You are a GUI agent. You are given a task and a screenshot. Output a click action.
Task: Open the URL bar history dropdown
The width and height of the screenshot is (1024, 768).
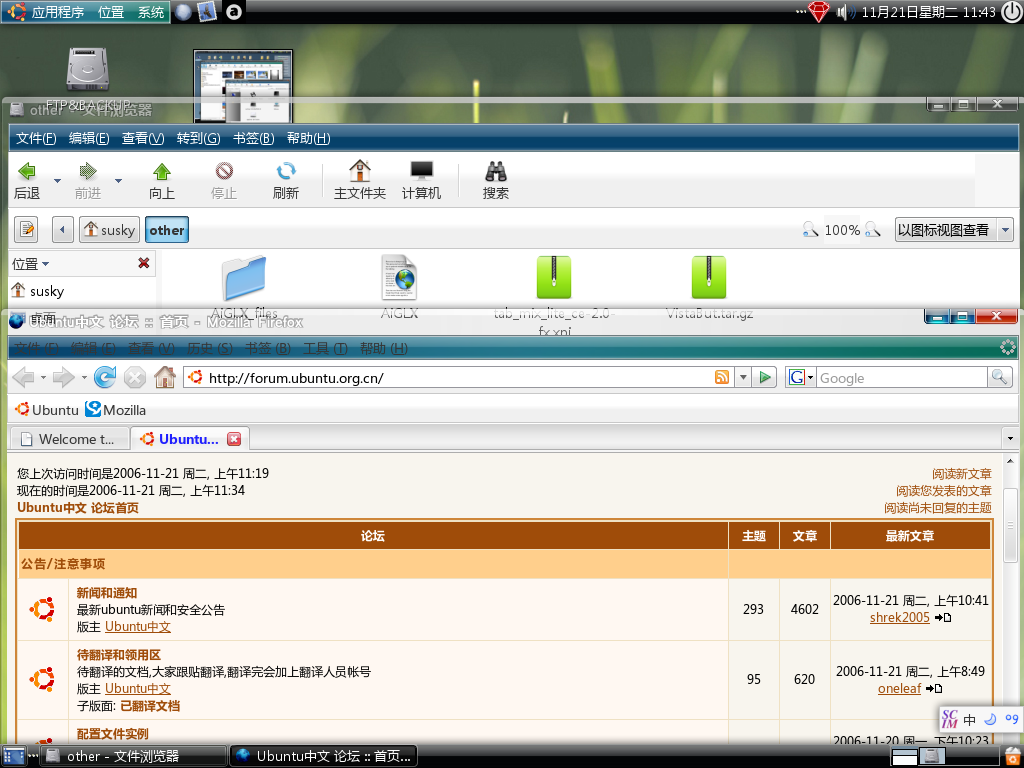click(x=743, y=377)
